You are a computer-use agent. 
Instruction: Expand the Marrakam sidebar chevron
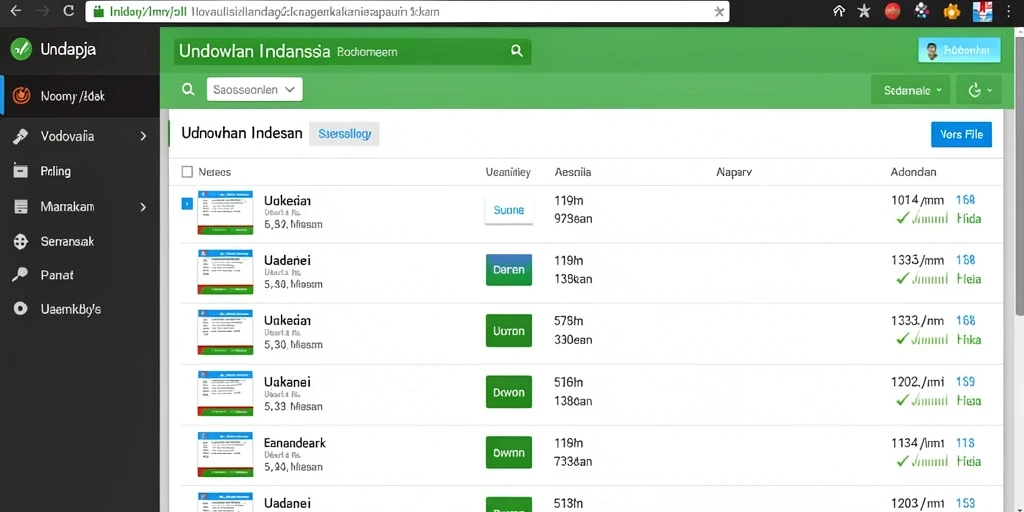point(143,207)
